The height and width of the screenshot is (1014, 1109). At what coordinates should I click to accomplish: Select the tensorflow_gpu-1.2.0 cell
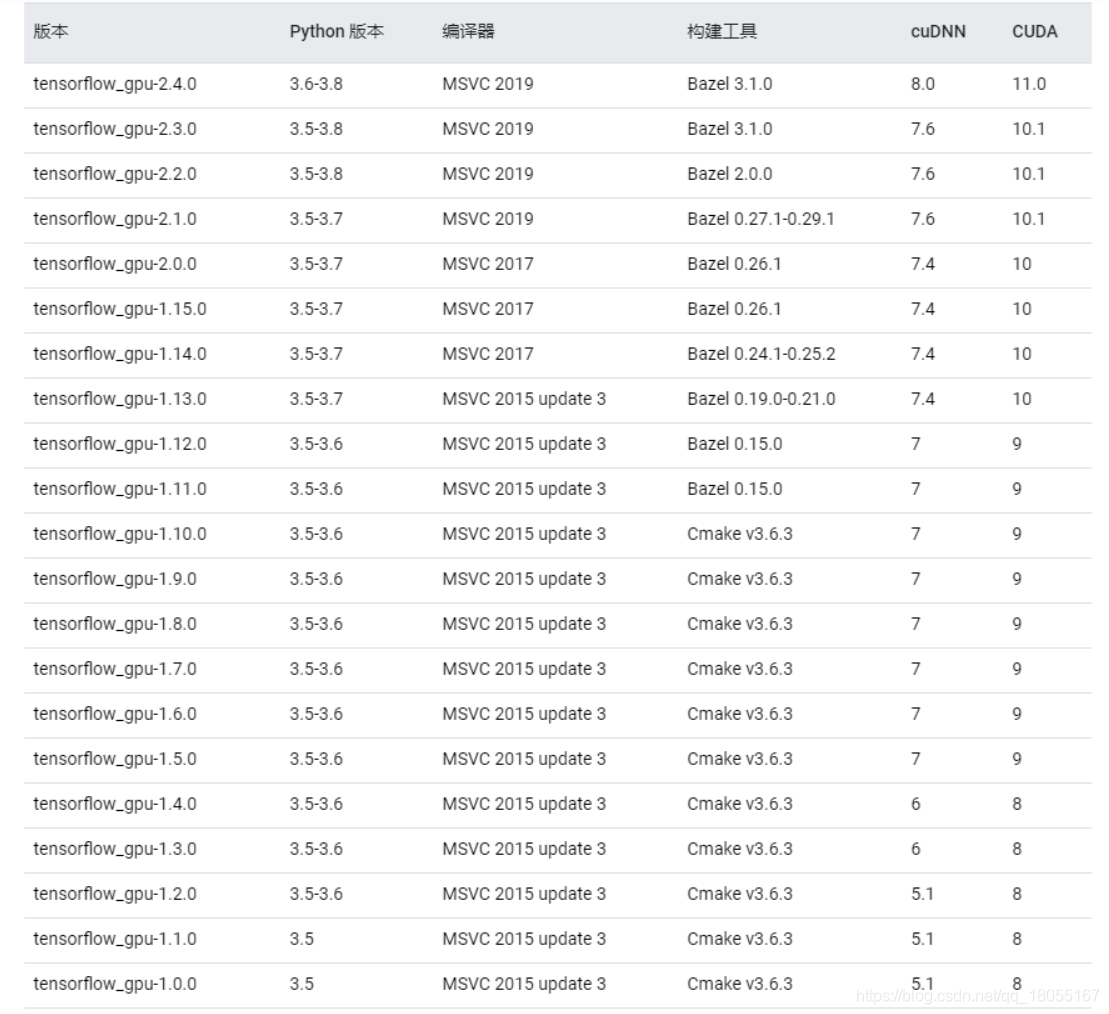coord(115,894)
